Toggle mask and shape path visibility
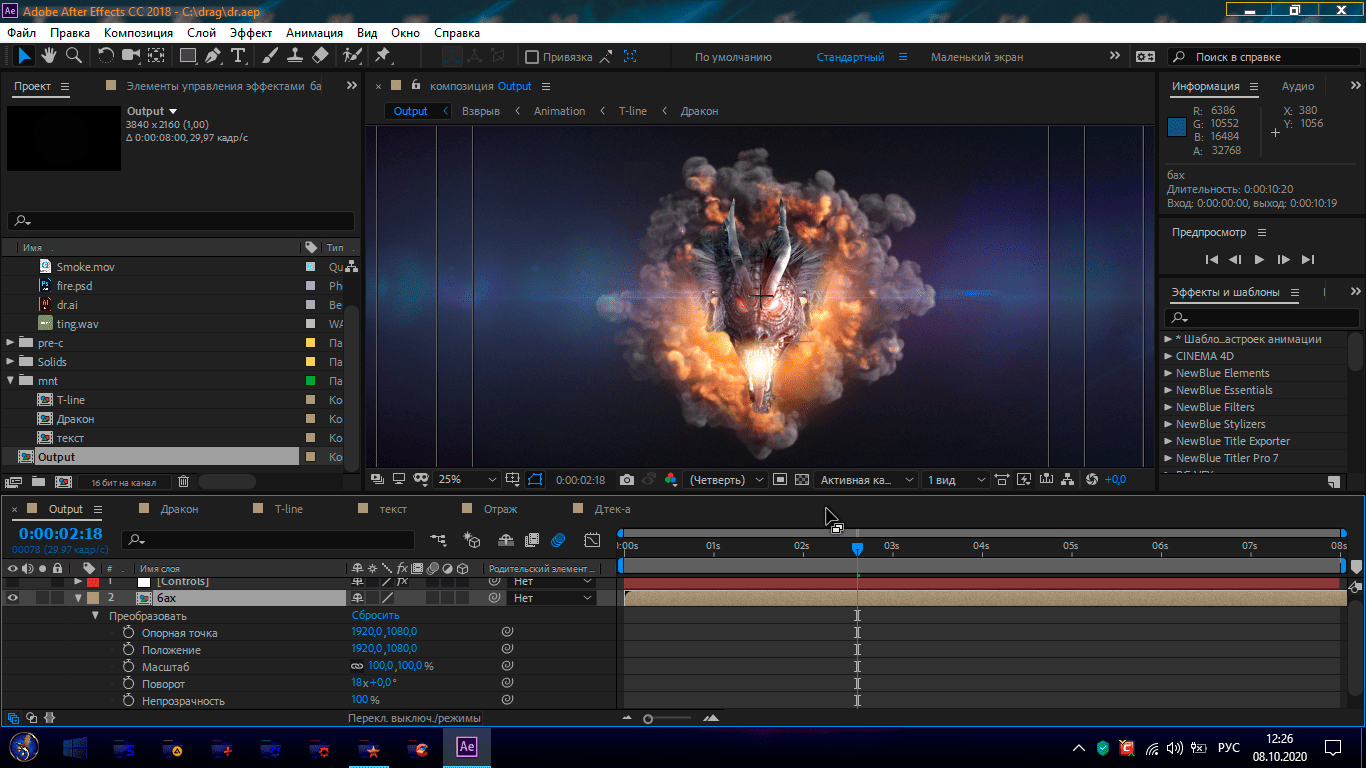This screenshot has height=768, width=1366. coord(535,480)
